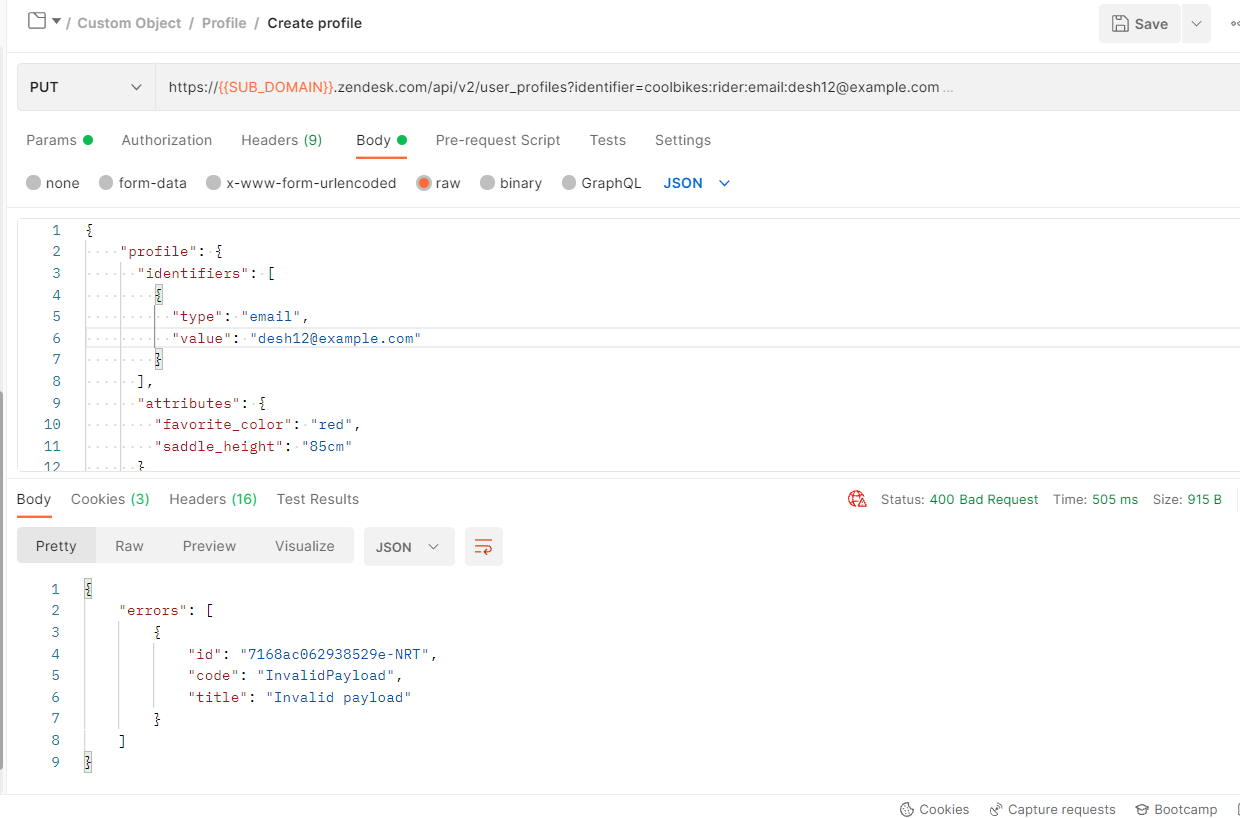Viewport: 1240px width, 818px height.
Task: Open the JSON body language dropdown
Action: coord(697,183)
